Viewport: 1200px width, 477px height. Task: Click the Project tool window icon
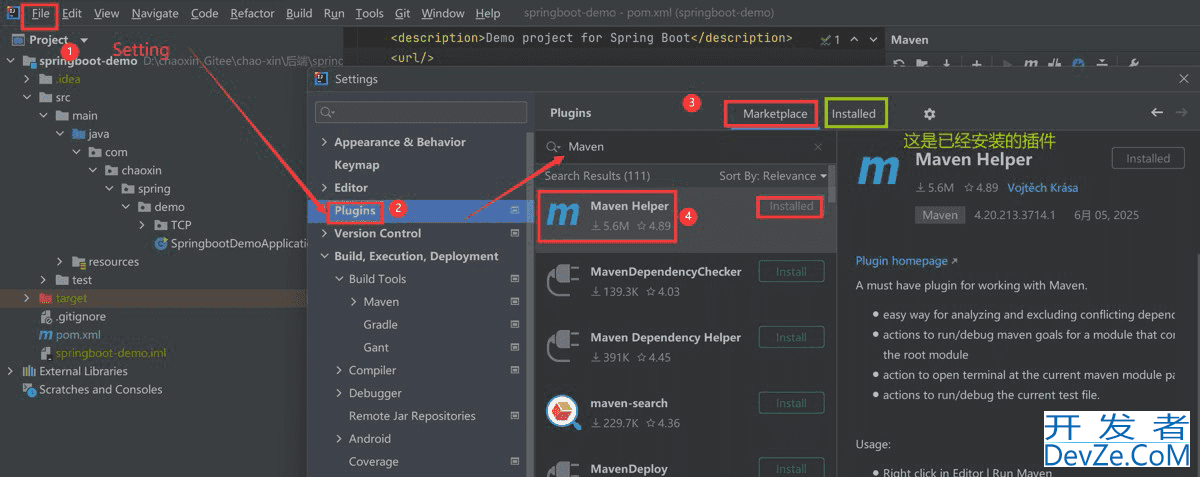tap(17, 40)
